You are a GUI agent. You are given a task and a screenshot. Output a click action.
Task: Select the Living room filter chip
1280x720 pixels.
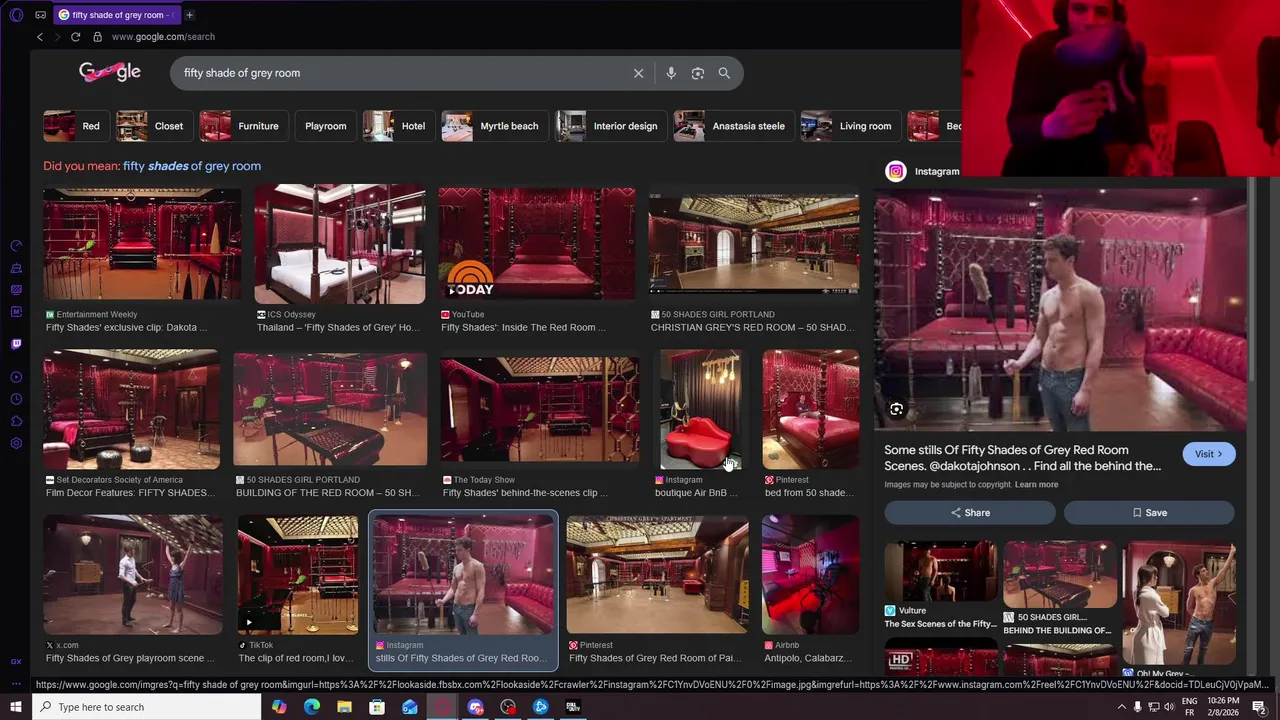849,126
